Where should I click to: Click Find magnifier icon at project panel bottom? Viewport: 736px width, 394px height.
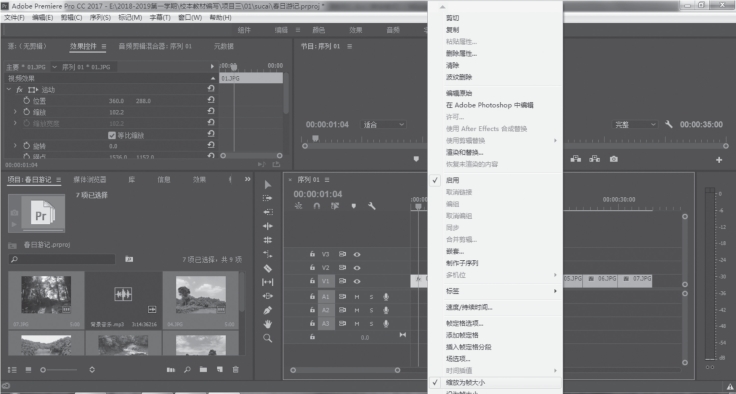pos(187,370)
